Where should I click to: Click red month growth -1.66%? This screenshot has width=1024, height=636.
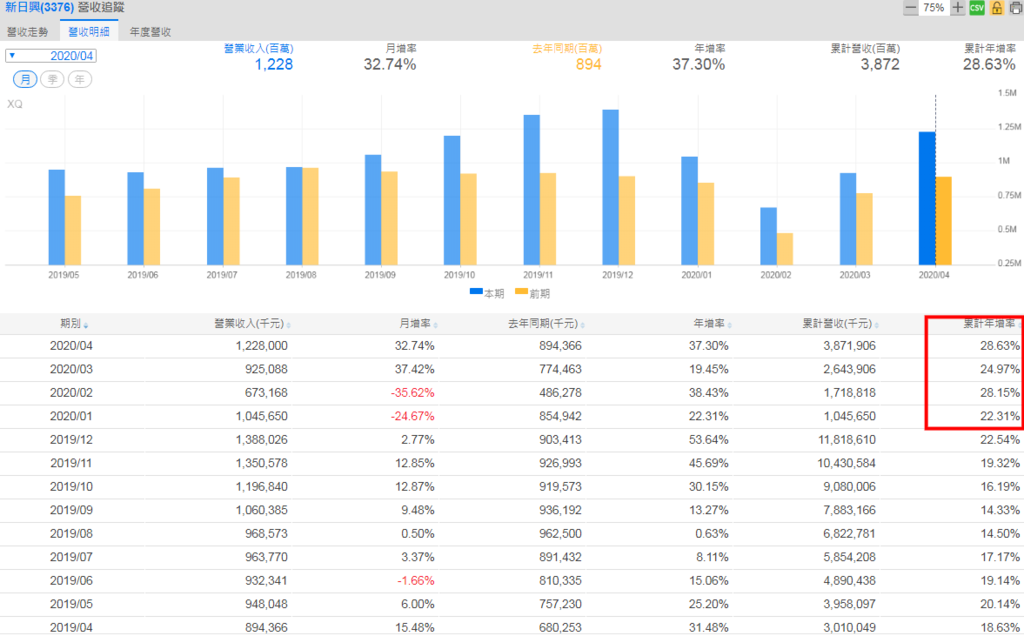click(415, 581)
